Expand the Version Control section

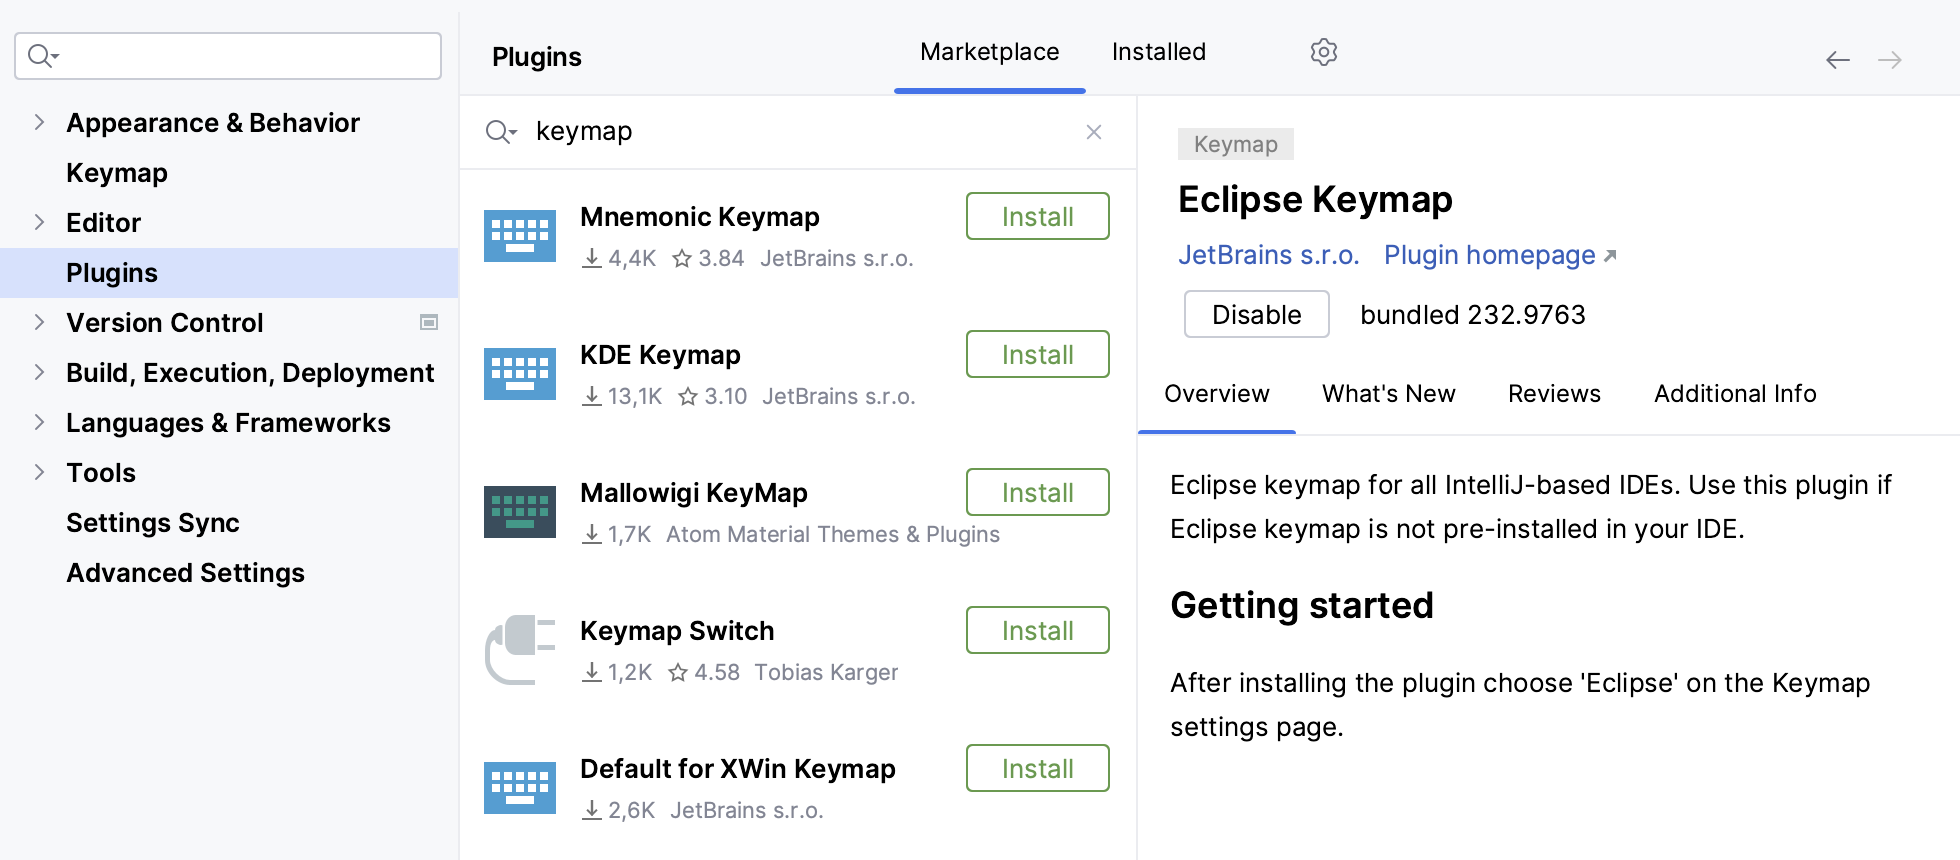point(39,322)
